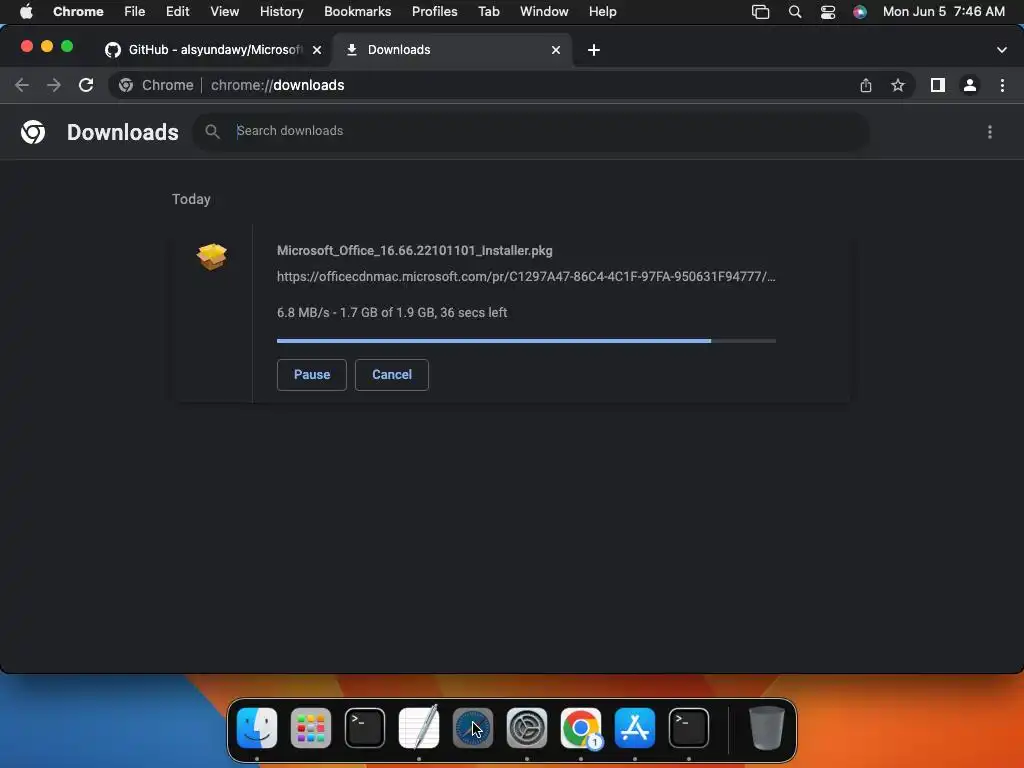1024x768 pixels.
Task: Click the back navigation arrow
Action: [22, 85]
